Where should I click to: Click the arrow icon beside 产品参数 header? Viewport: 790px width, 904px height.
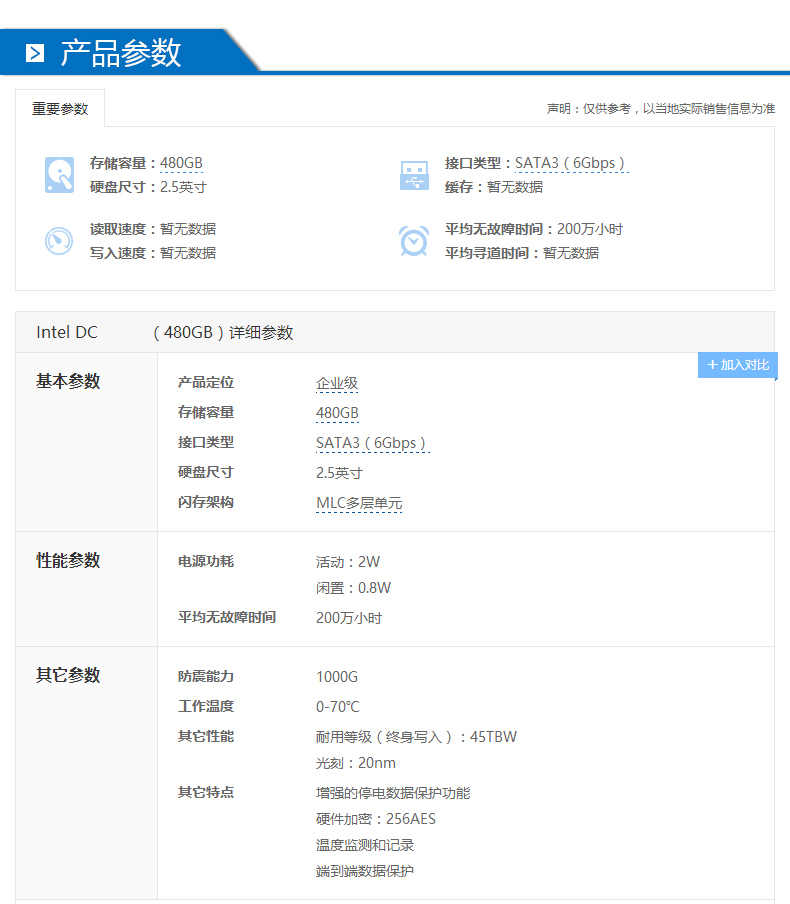tap(35, 53)
